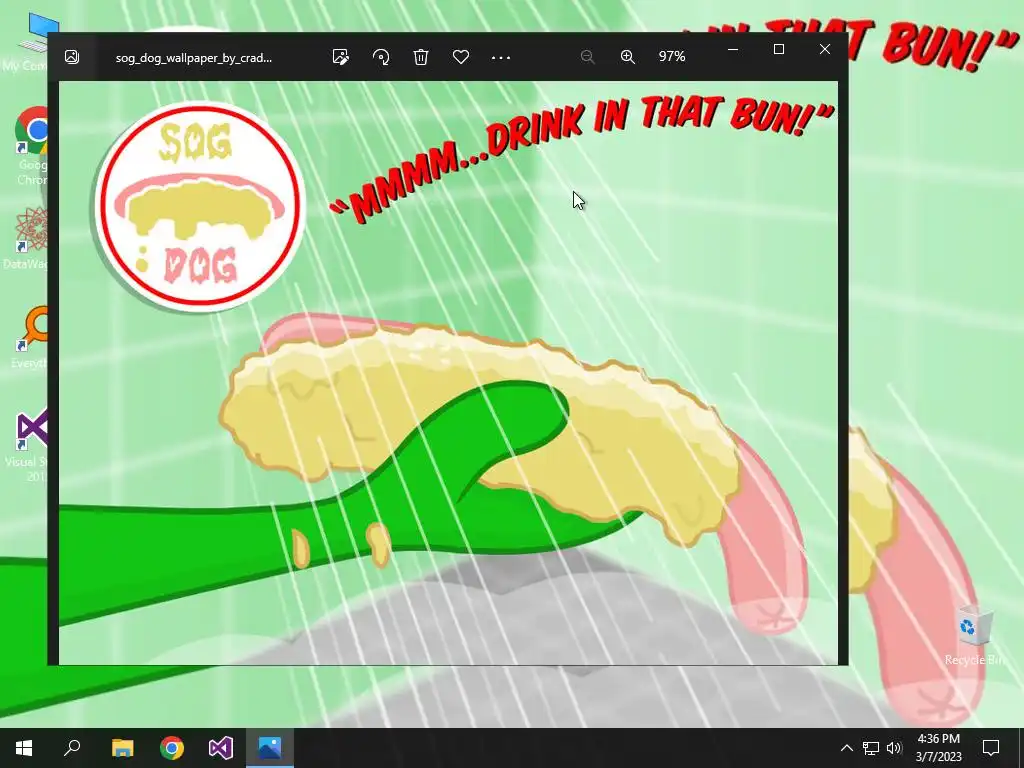Click the Photos app icon in the title bar
1024x768 pixels.
(72, 57)
